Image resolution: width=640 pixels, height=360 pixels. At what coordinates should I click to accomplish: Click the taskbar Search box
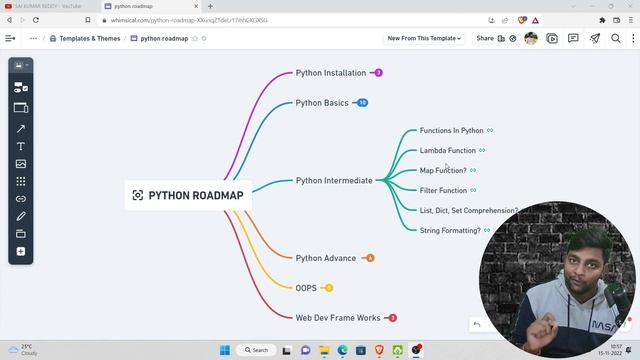tap(256, 350)
